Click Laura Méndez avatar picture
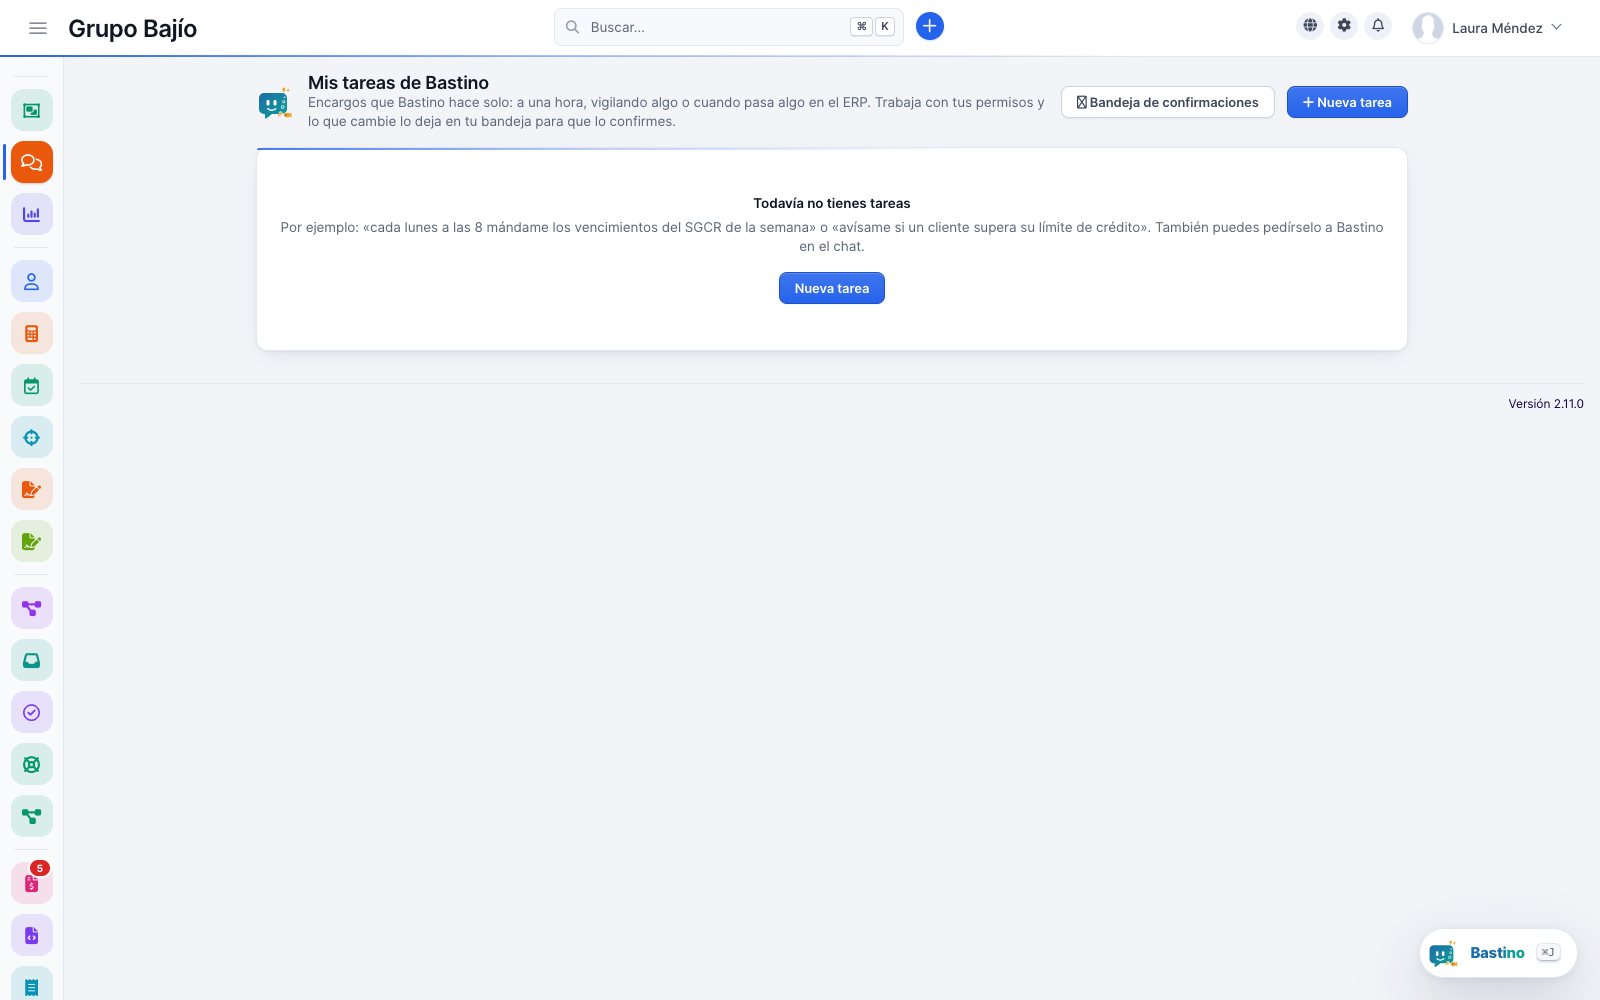Viewport: 1600px width, 1000px height. click(1428, 28)
